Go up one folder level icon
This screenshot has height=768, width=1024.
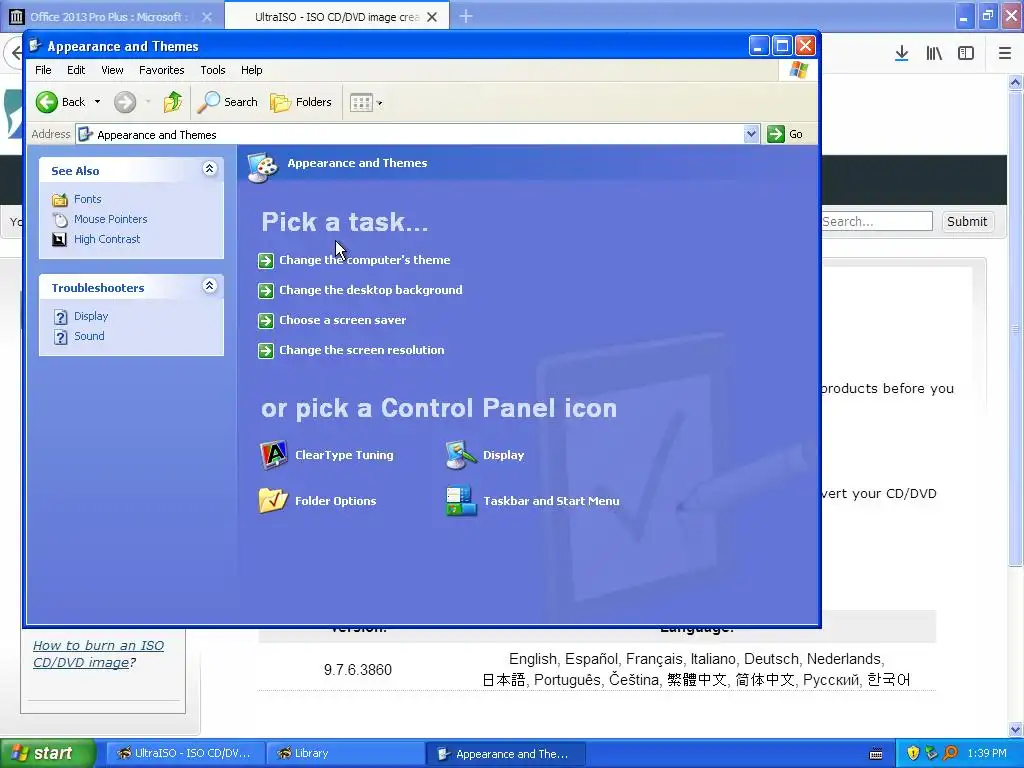pos(173,102)
